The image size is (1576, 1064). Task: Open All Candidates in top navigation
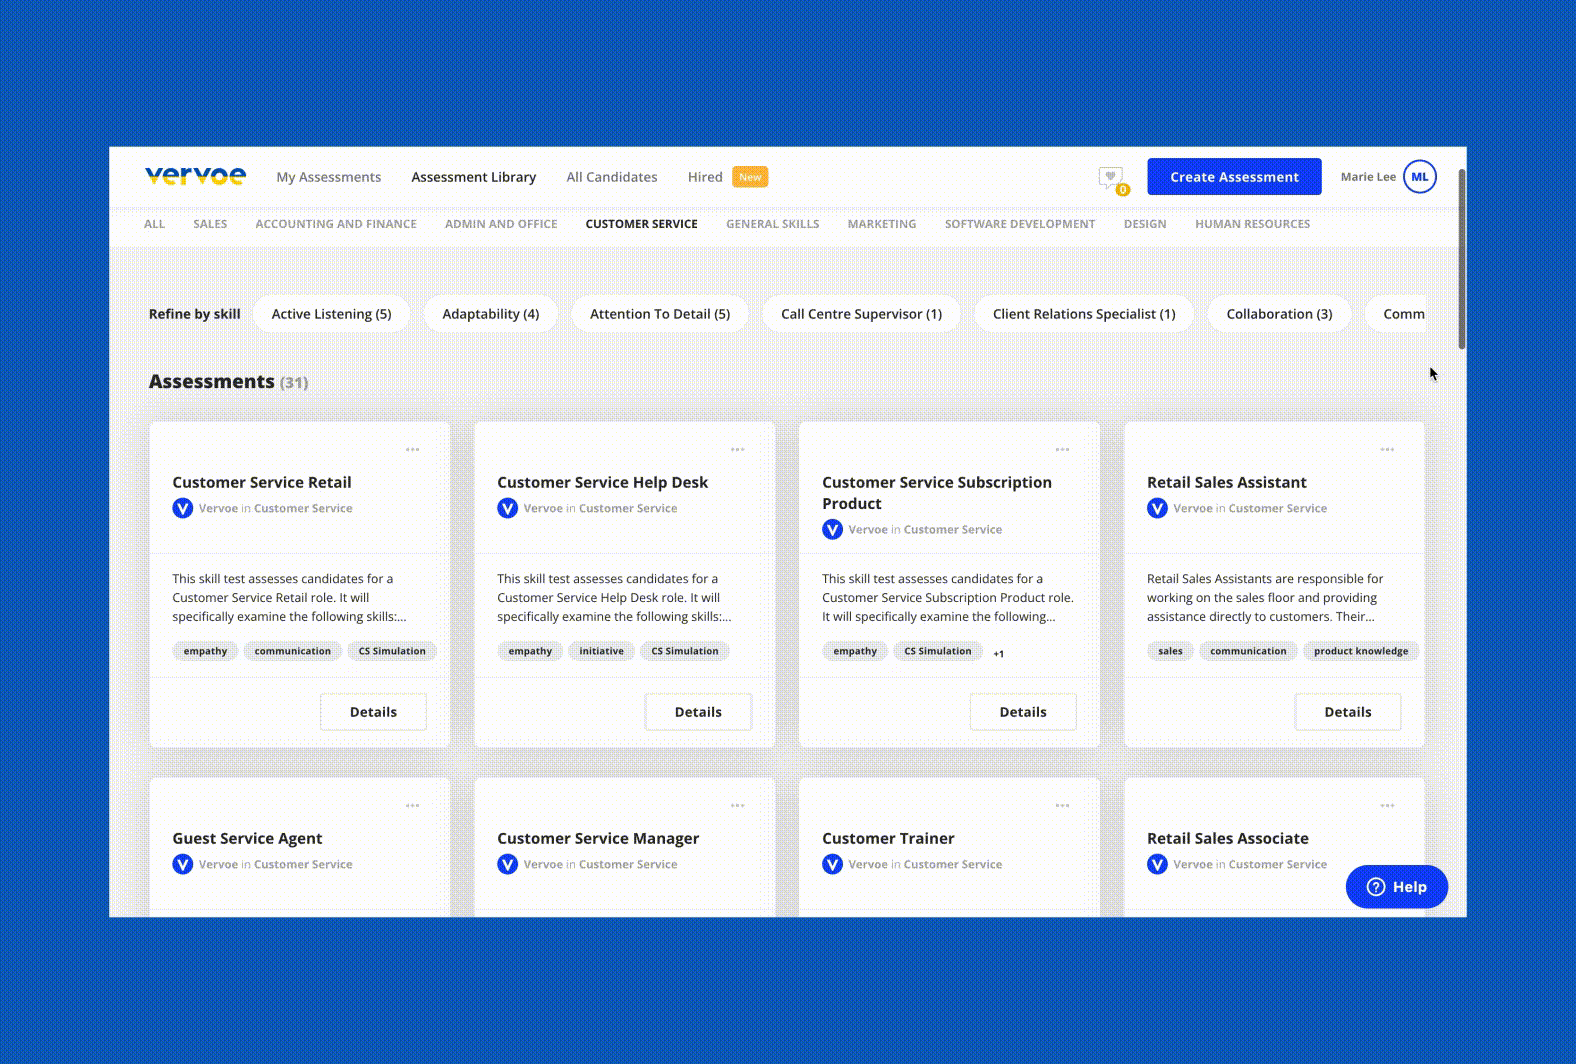point(612,177)
